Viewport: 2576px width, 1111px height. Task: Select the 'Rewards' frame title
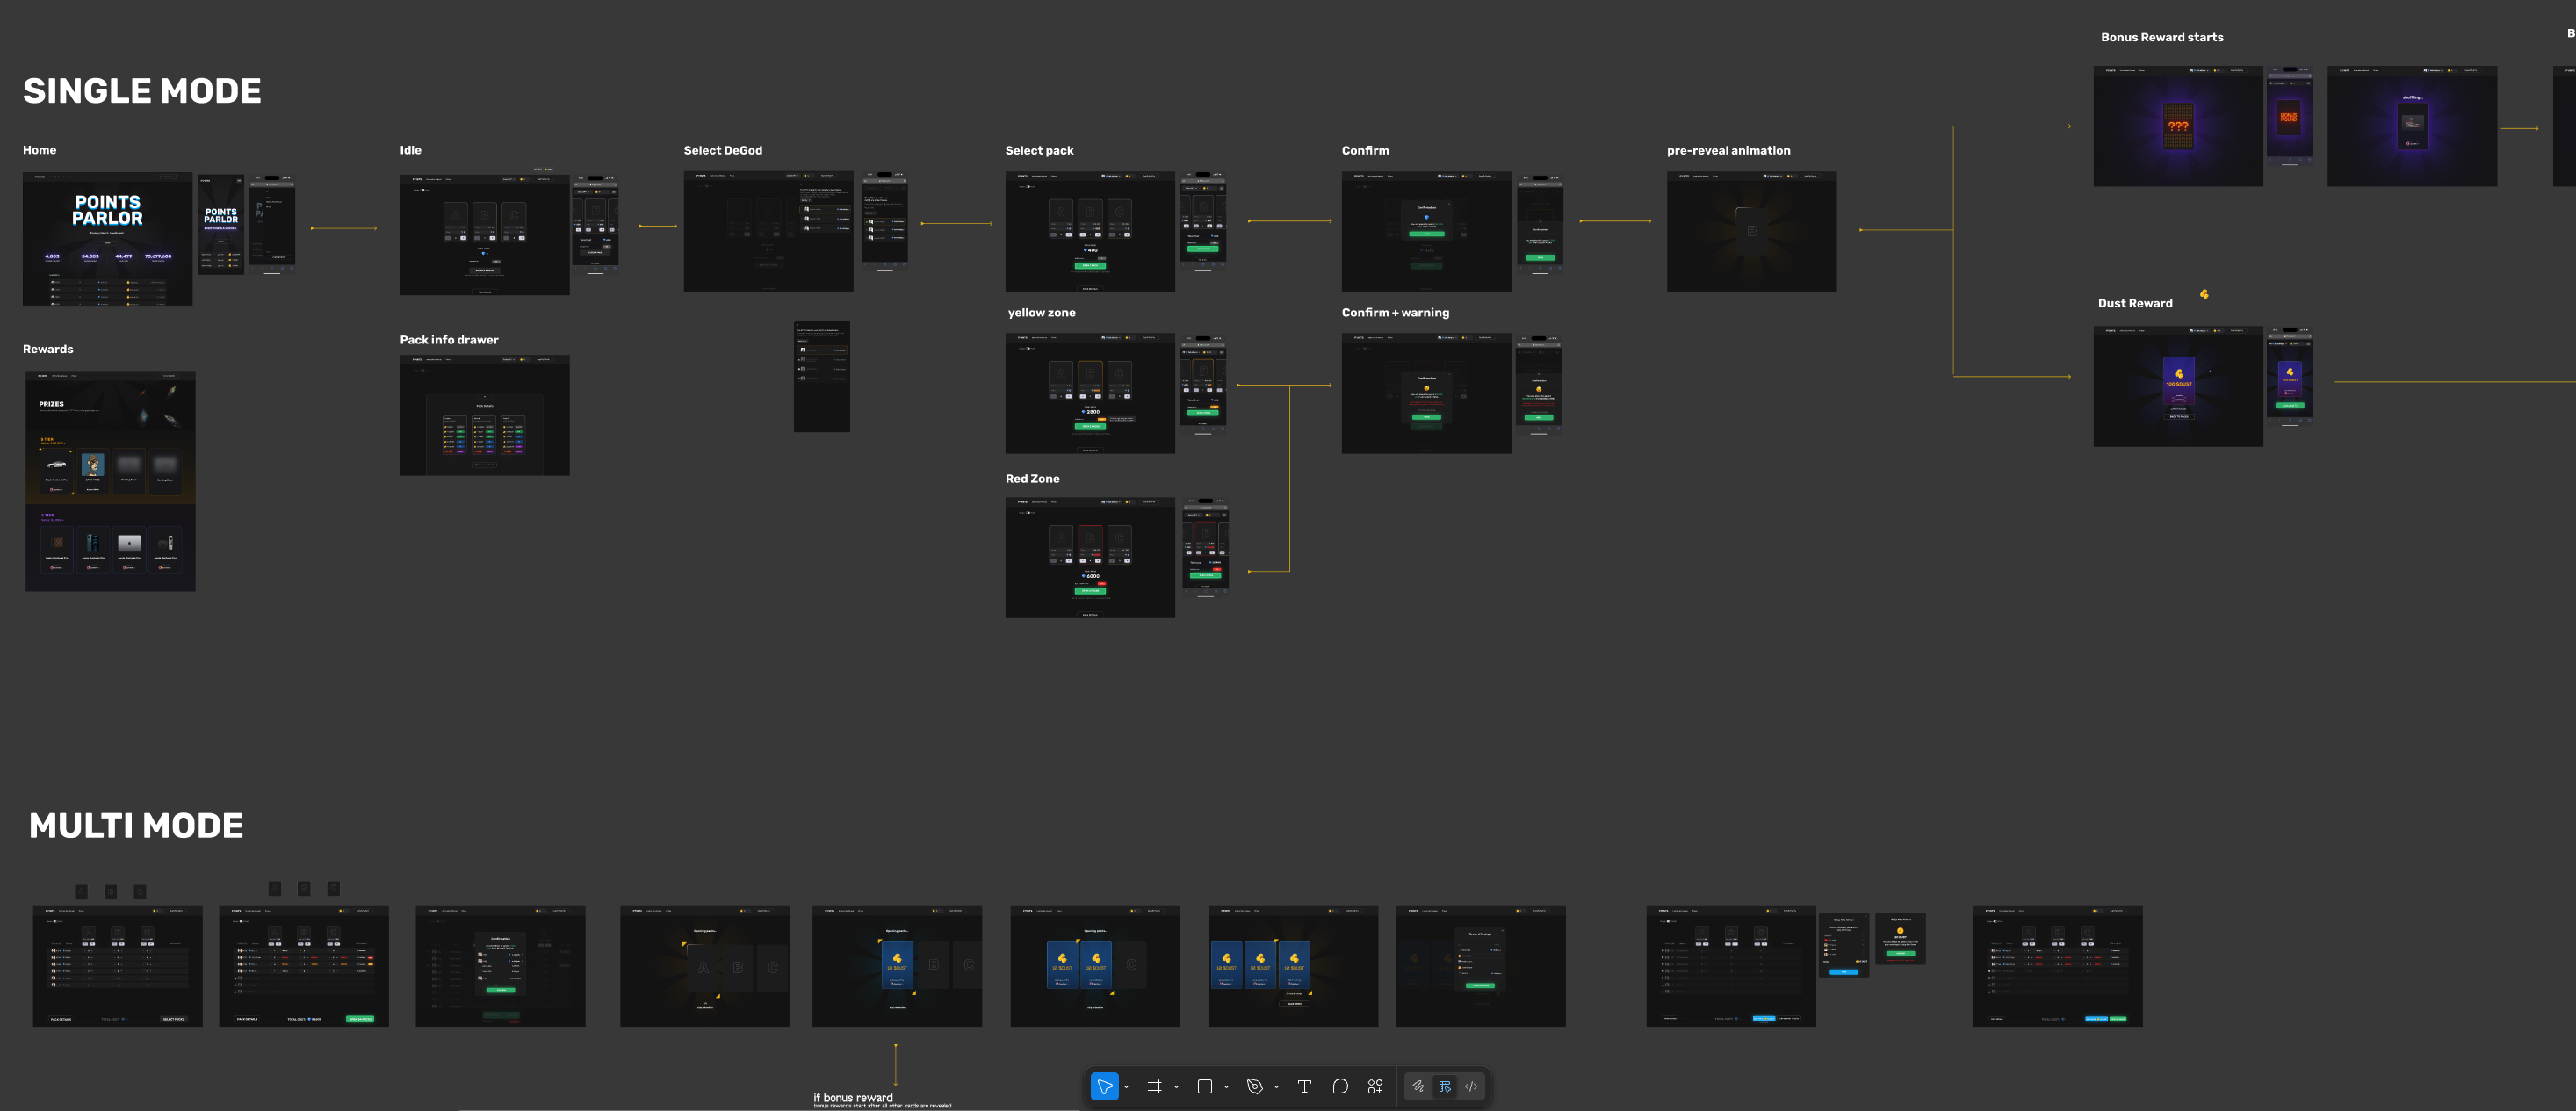pos(48,348)
